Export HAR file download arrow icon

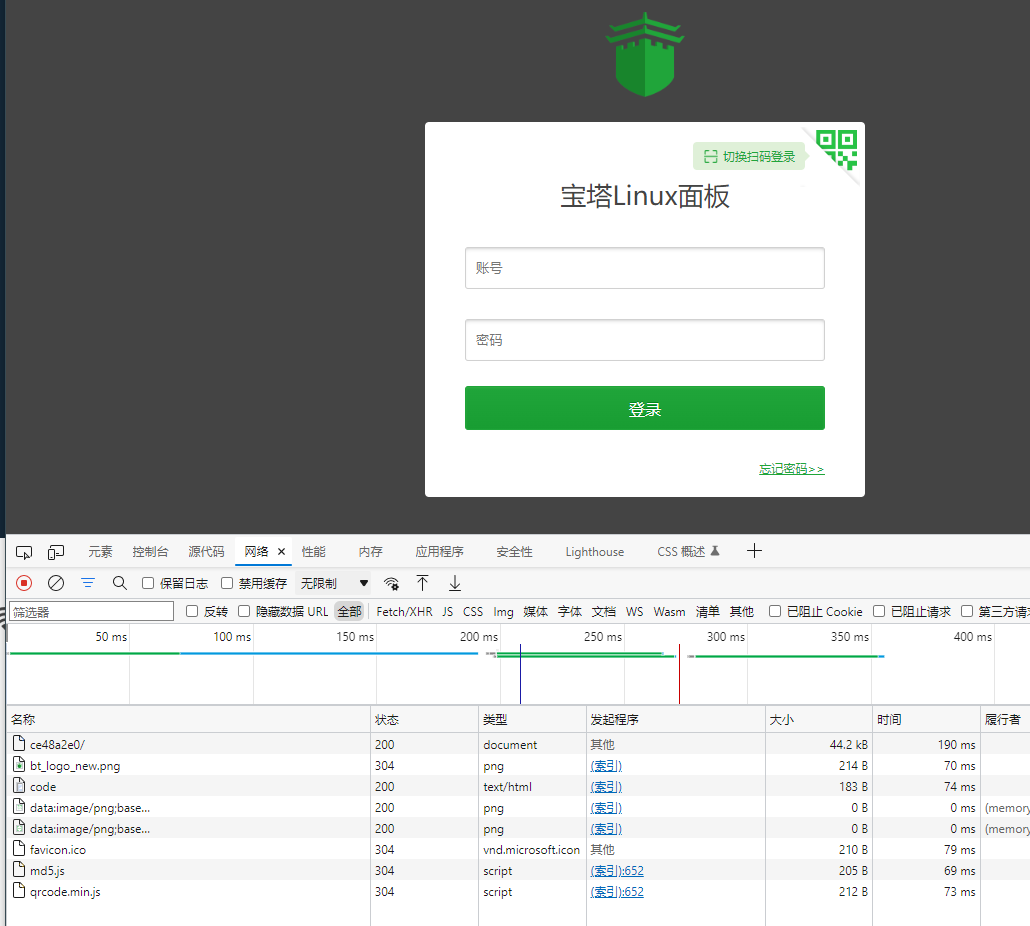(x=455, y=583)
